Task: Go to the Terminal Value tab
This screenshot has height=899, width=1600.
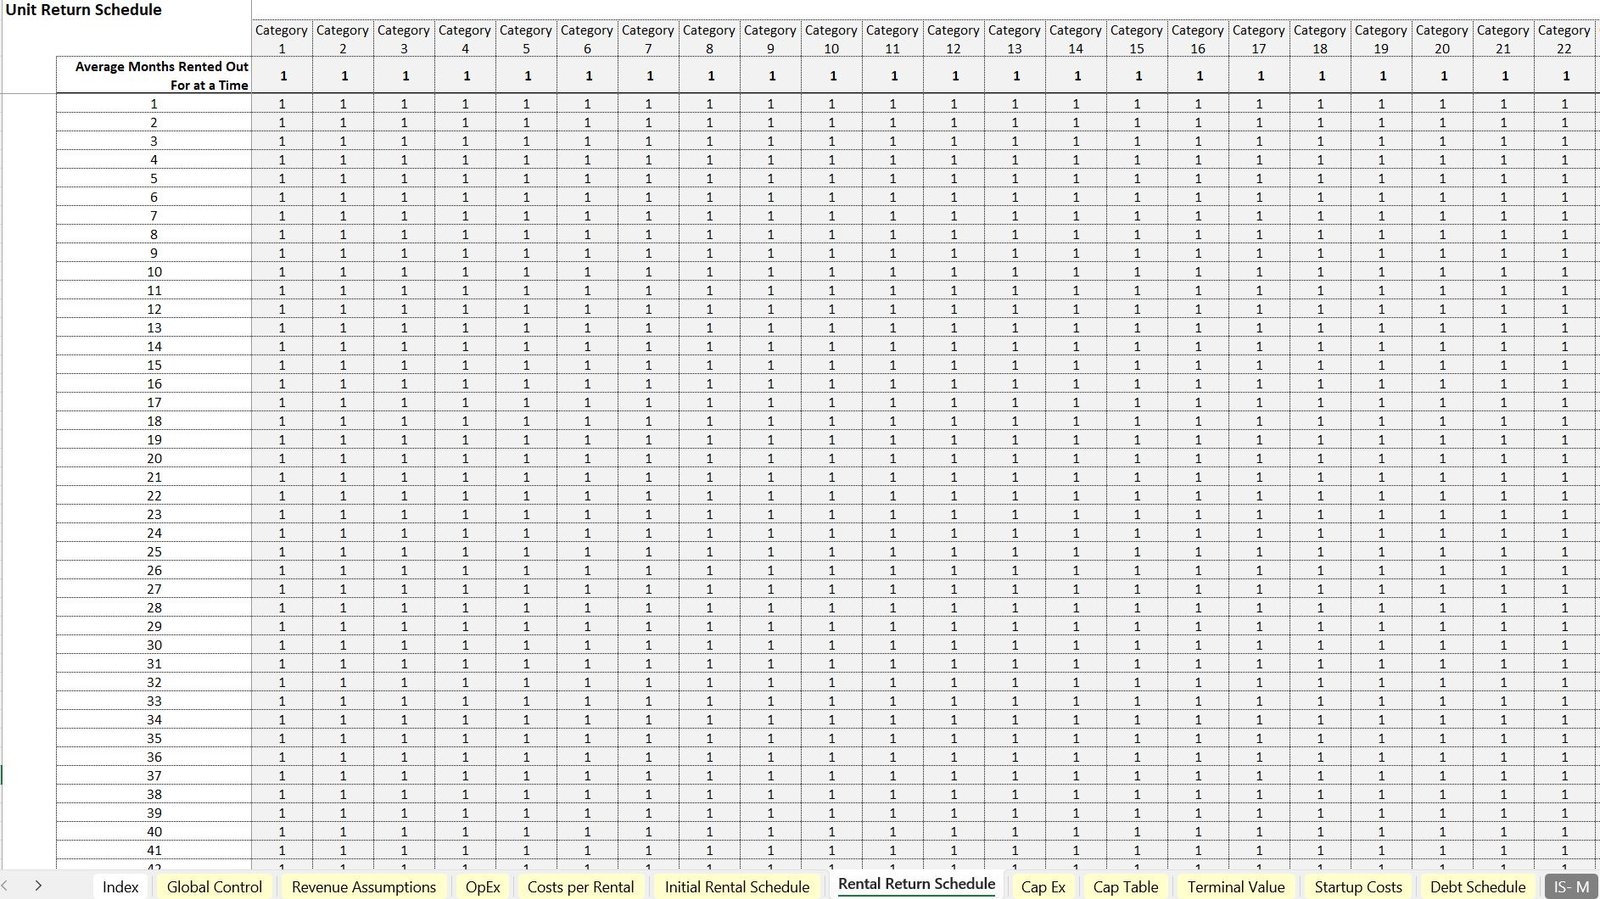Action: (1236, 887)
